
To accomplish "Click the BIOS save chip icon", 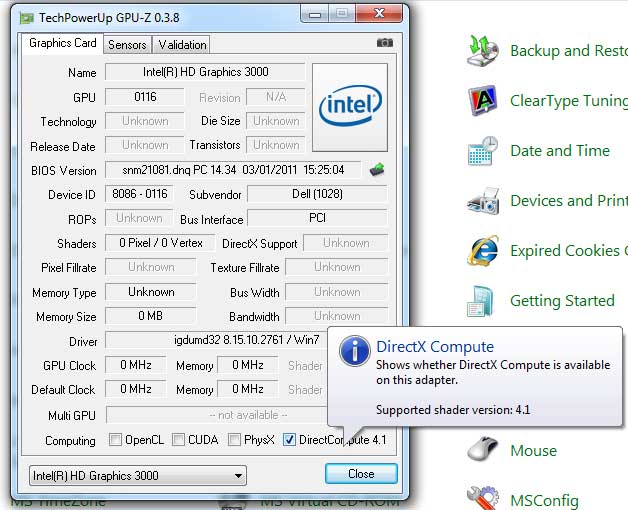I will click(x=377, y=170).
